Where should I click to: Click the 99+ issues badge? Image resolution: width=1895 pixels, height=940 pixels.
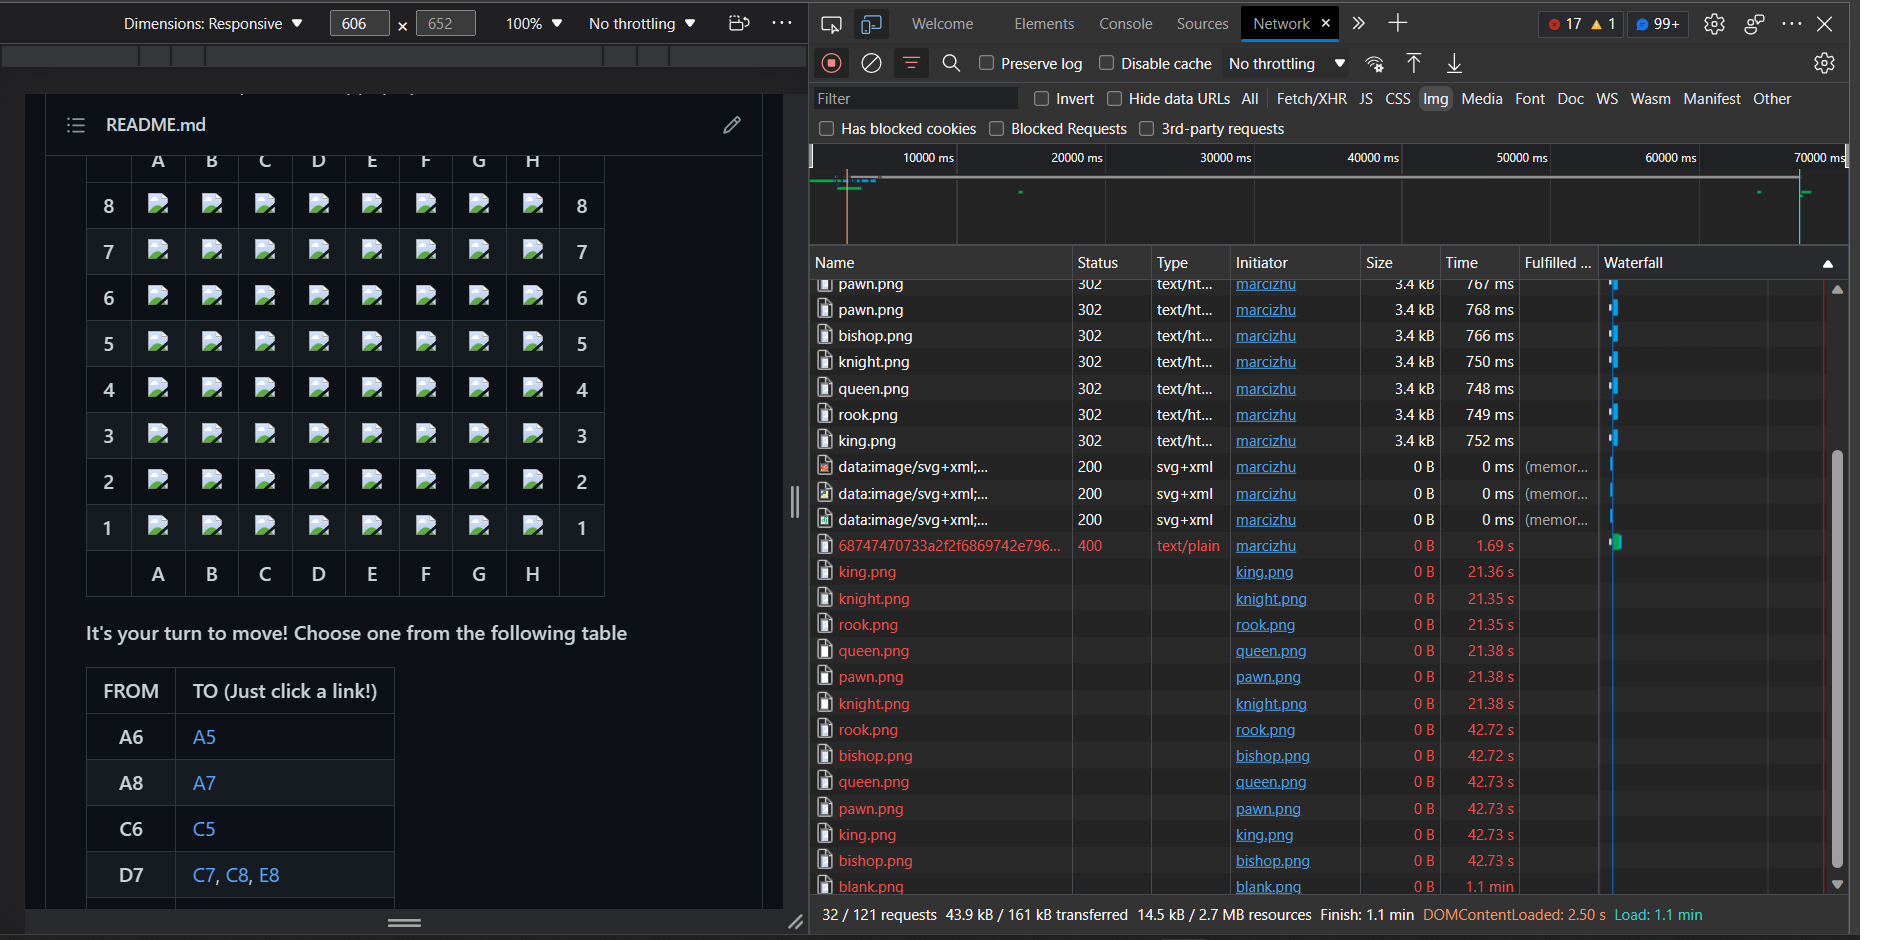(x=1658, y=24)
